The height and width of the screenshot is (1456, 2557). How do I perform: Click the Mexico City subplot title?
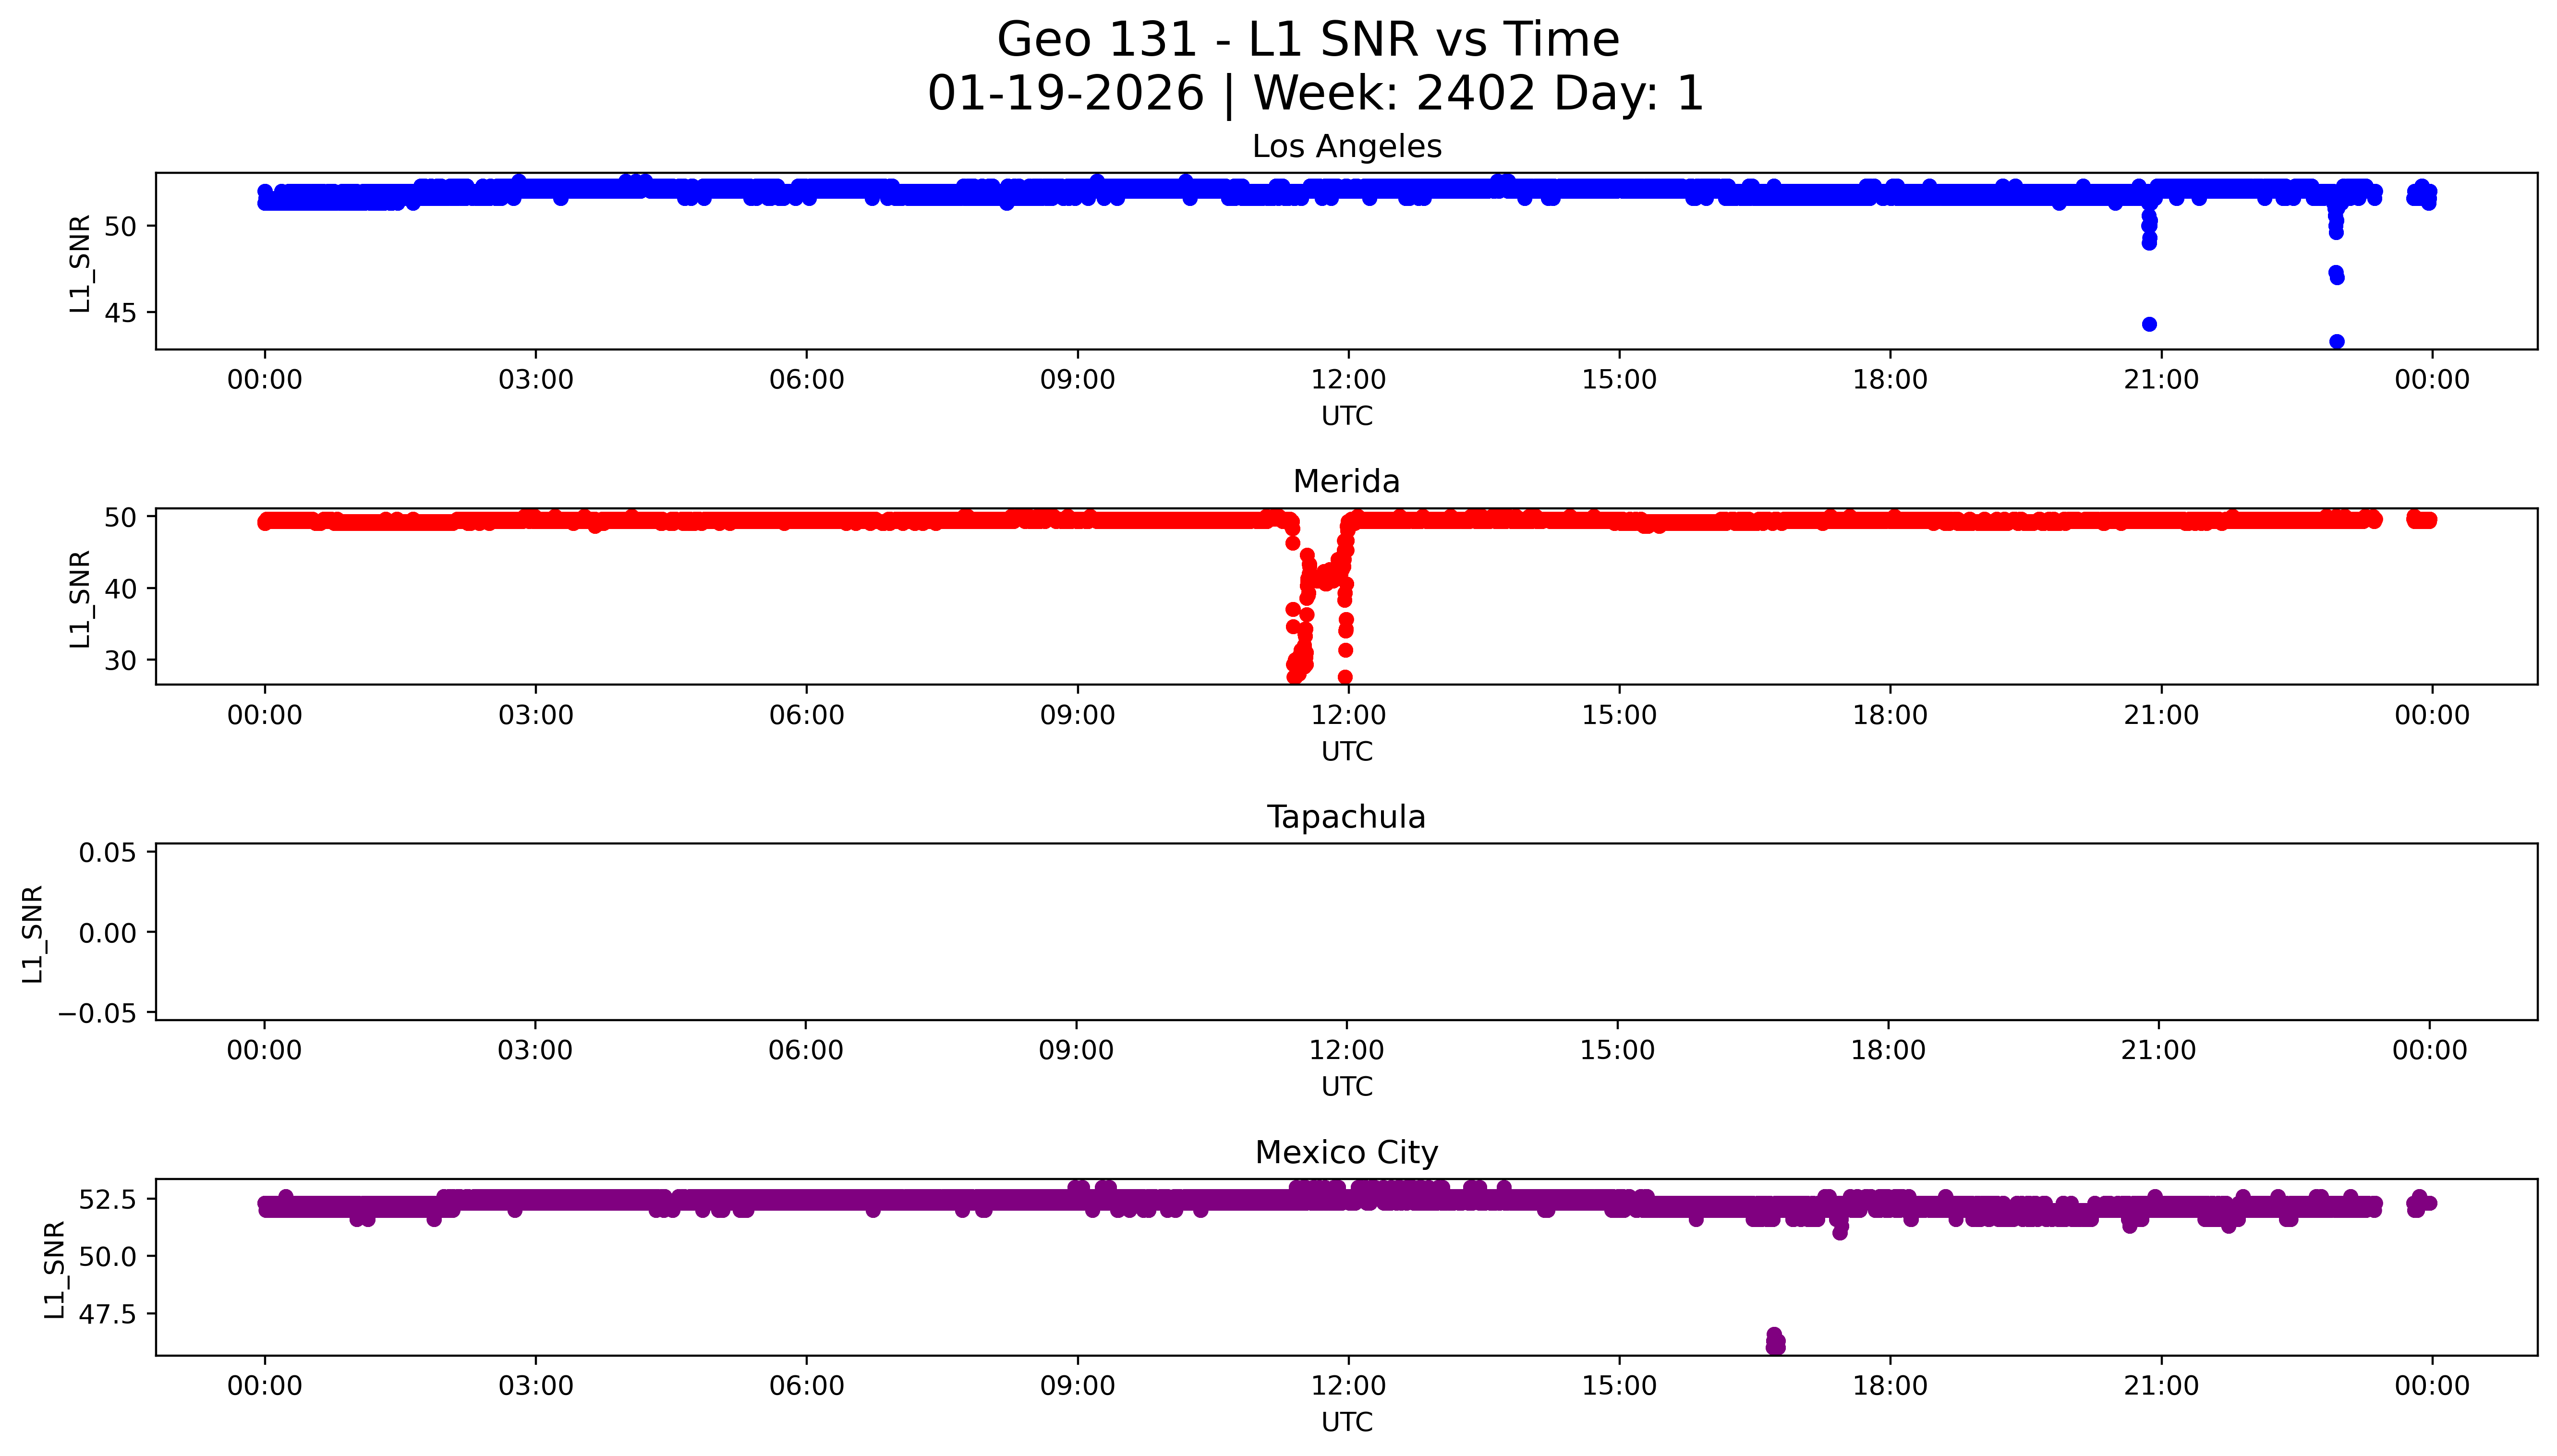(1346, 1153)
